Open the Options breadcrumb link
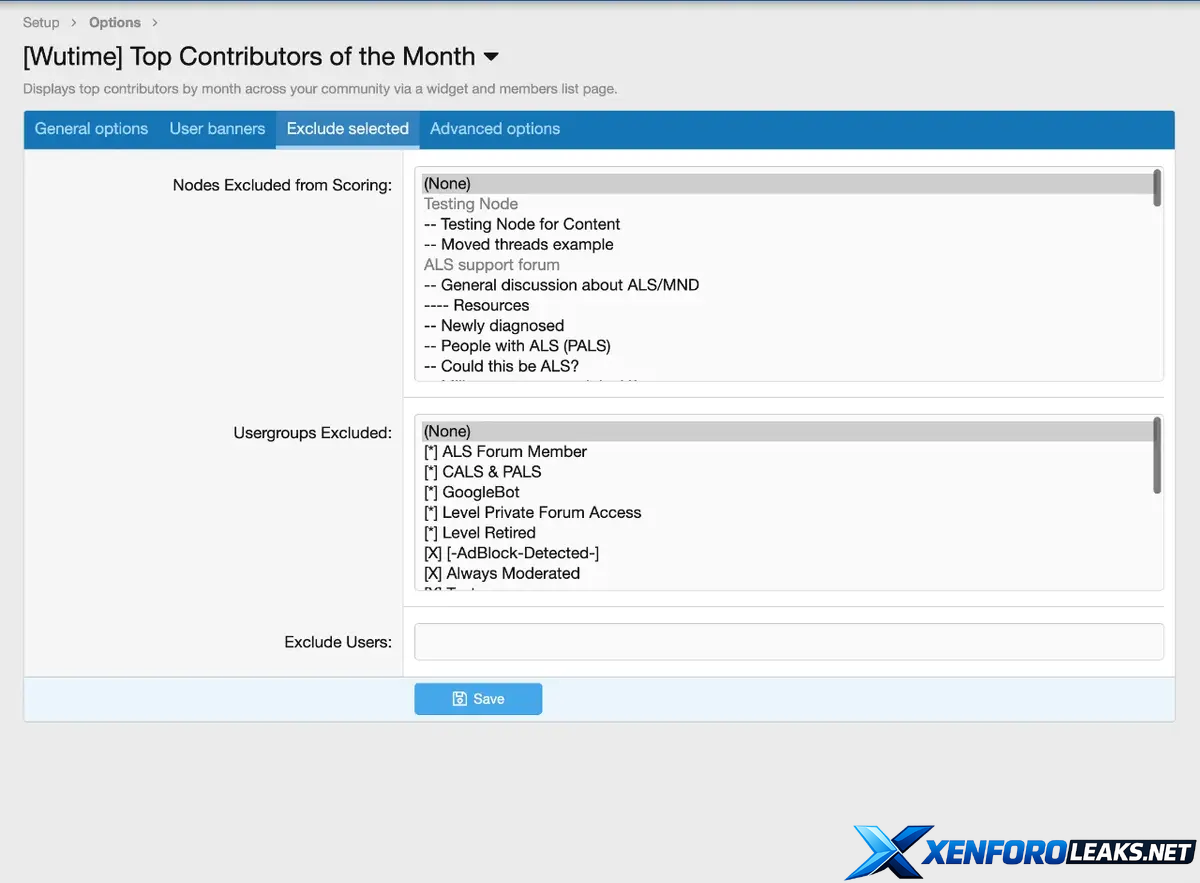Image resolution: width=1200 pixels, height=883 pixels. tap(115, 22)
